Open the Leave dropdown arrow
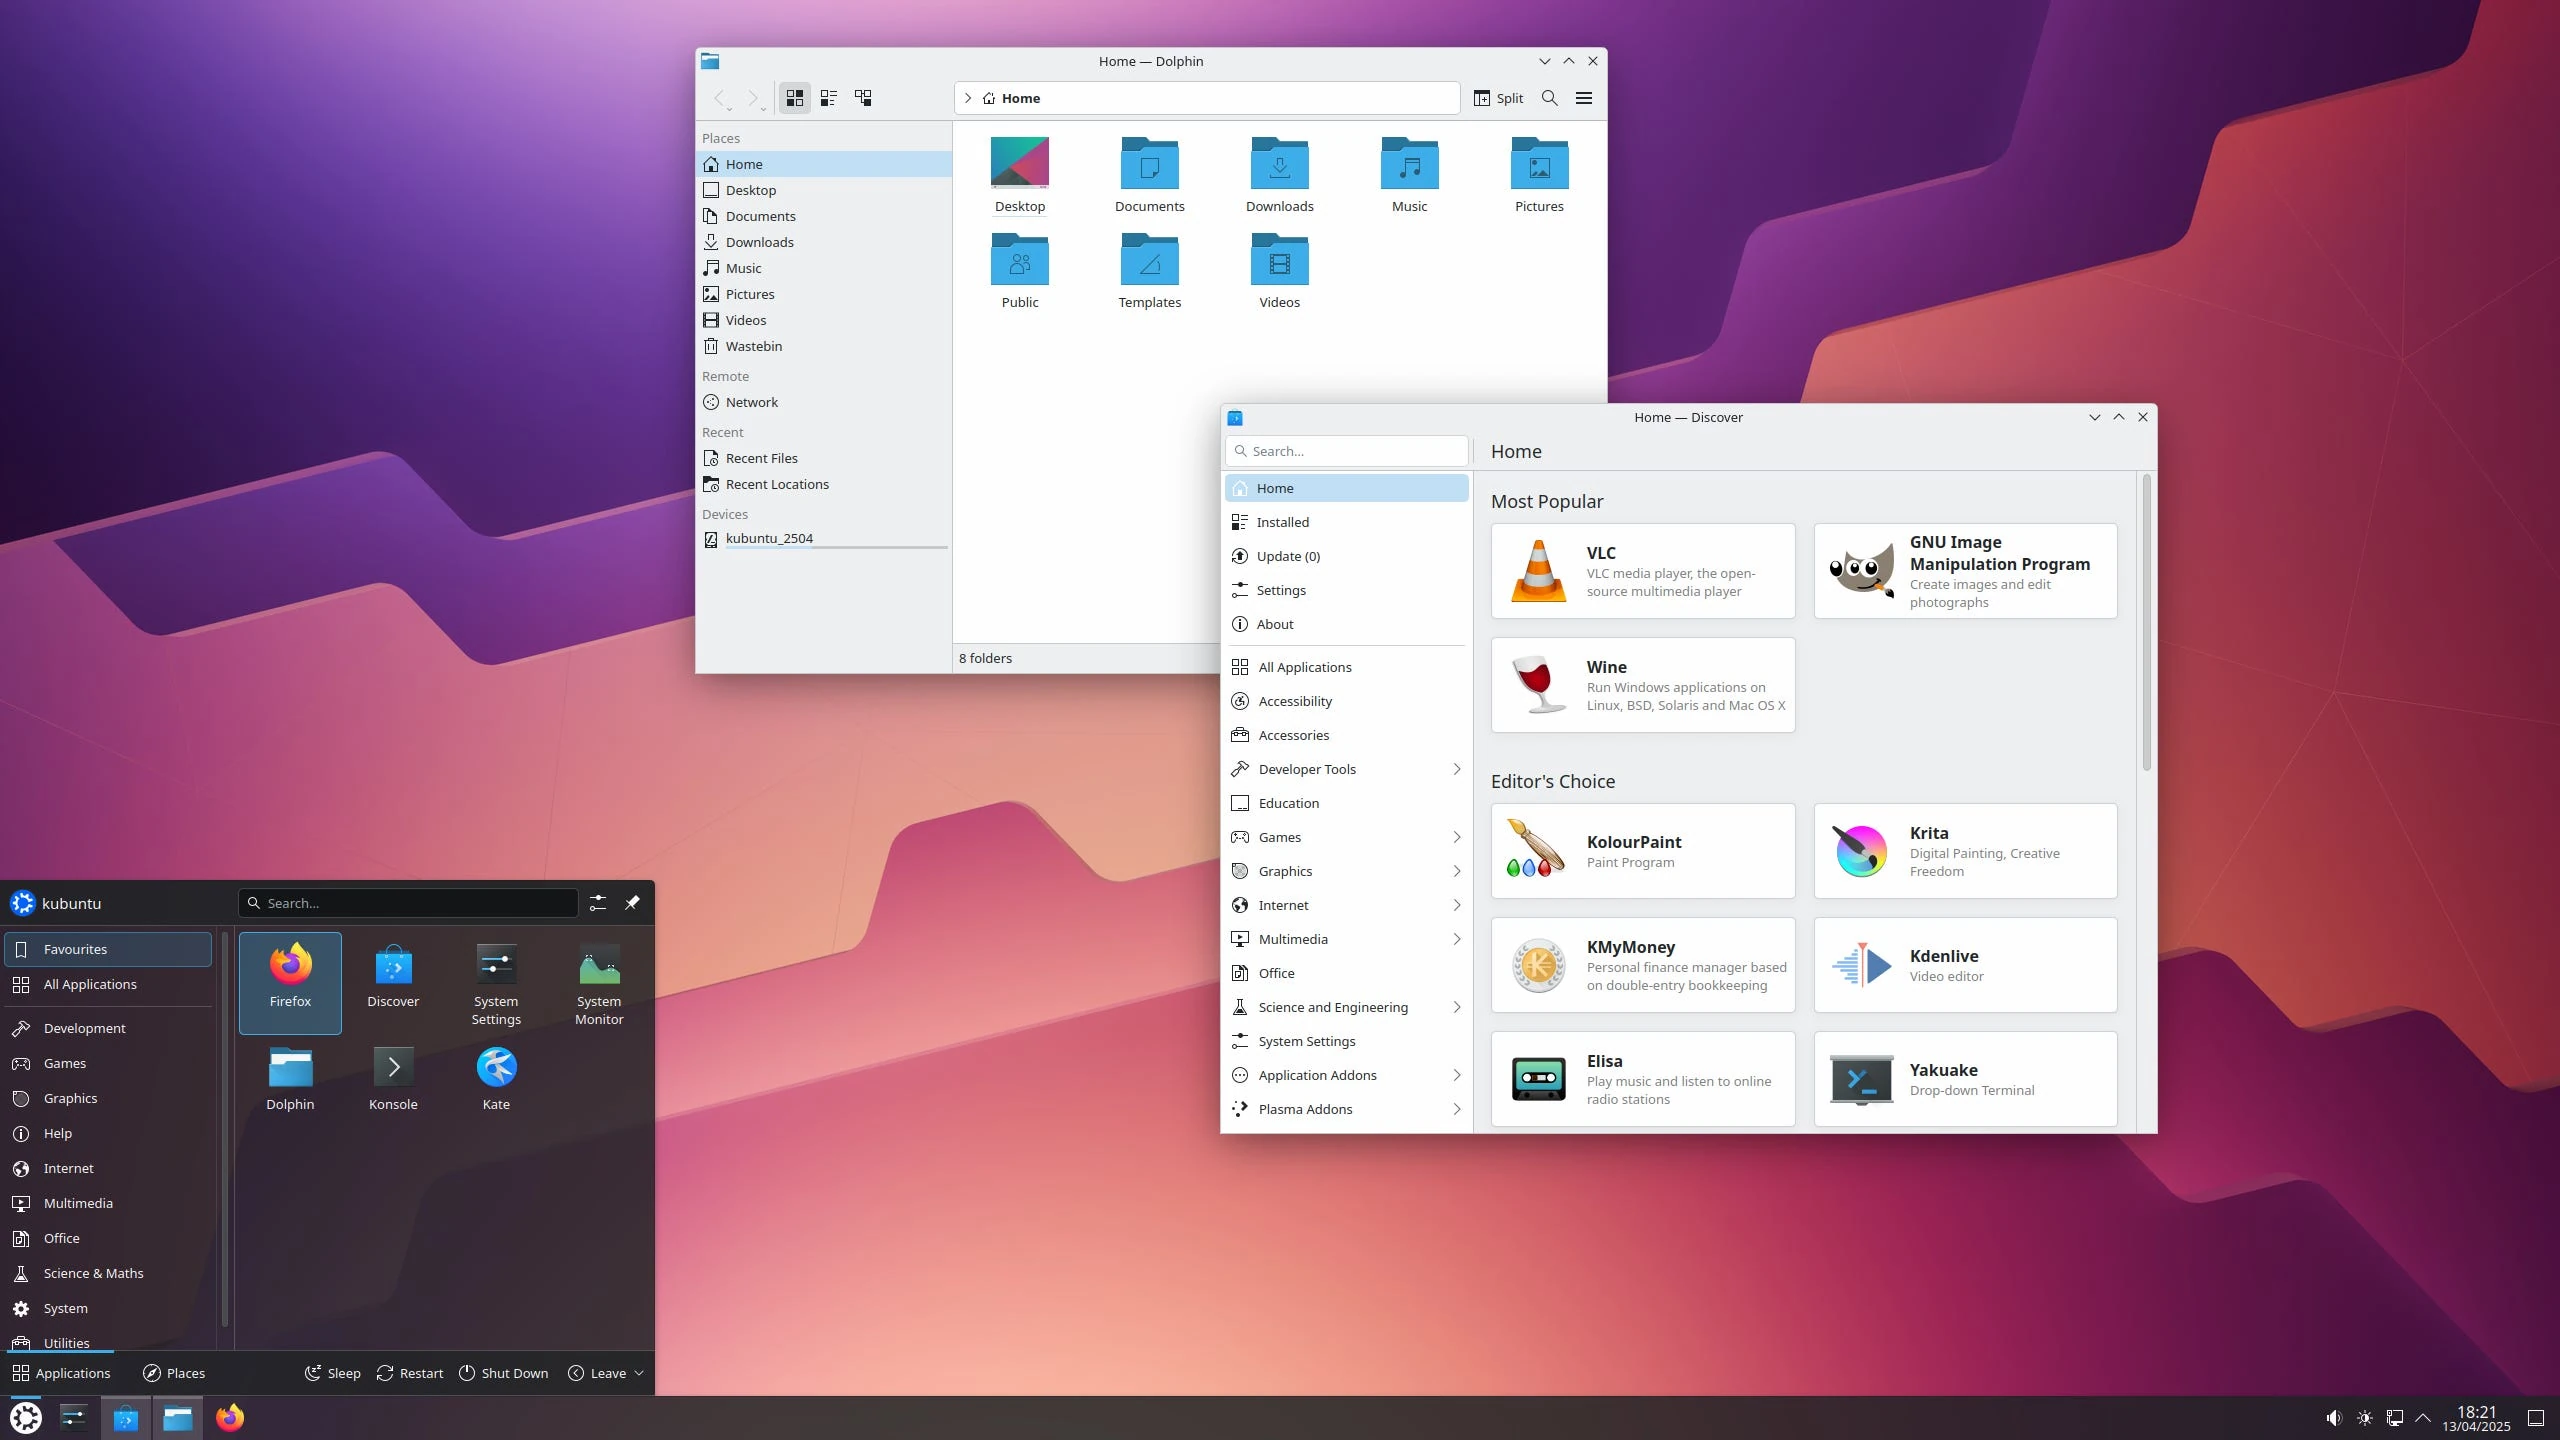Screen dimensions: 2560x1440 639,1373
